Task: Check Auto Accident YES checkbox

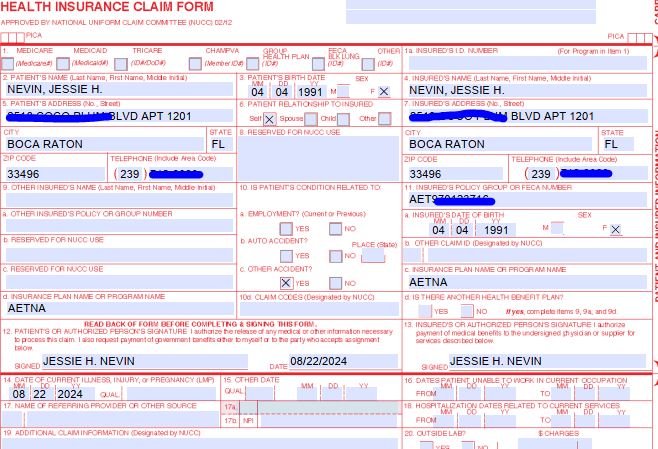Action: point(286,256)
